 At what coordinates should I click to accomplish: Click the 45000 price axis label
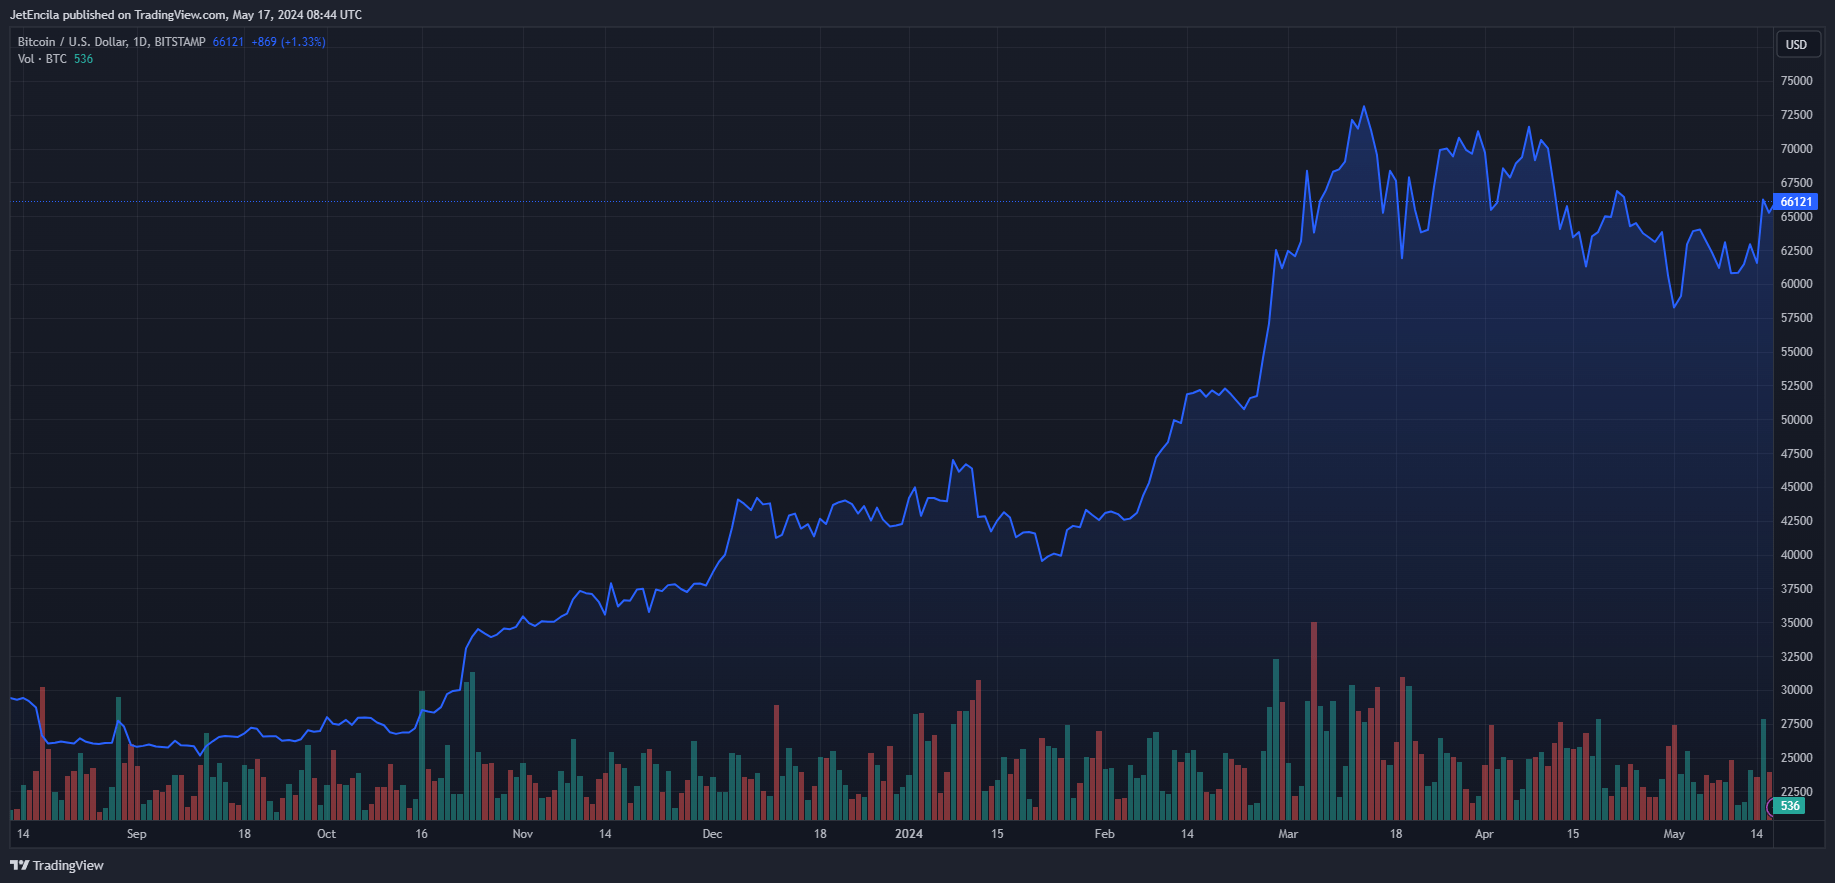click(1796, 487)
